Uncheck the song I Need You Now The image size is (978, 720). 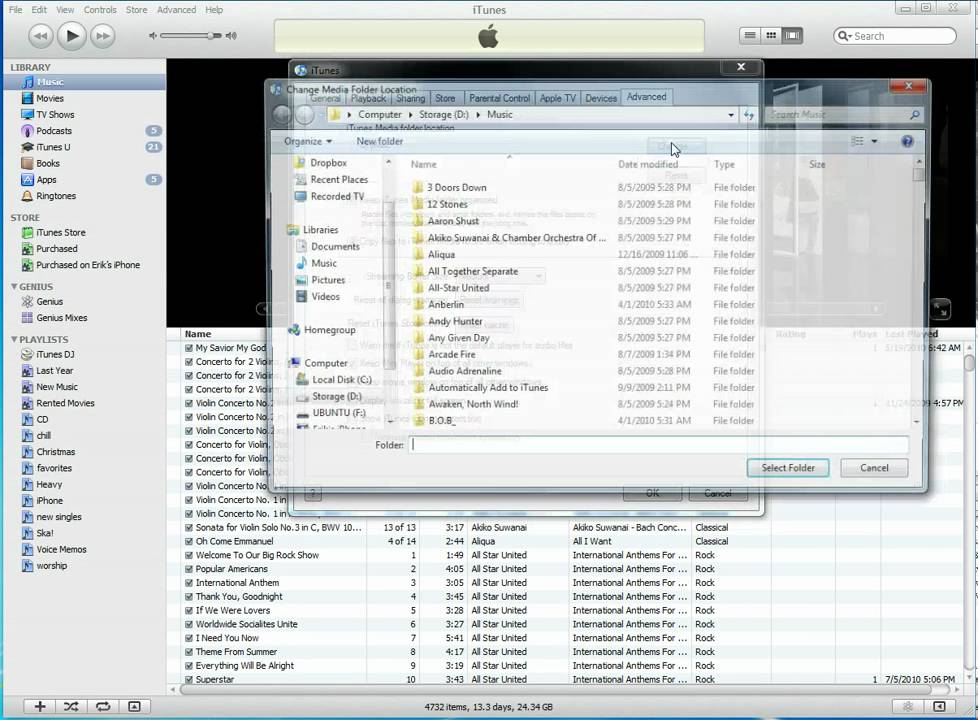click(x=188, y=638)
